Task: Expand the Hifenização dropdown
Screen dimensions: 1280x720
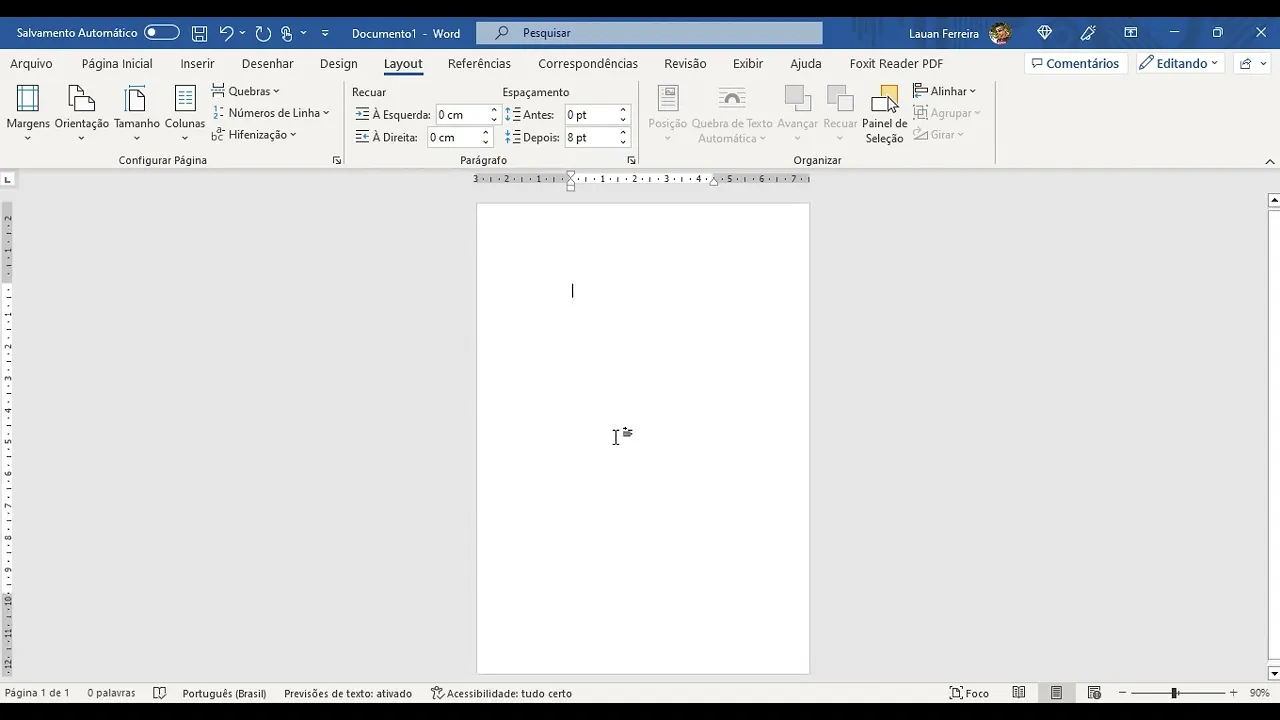Action: pyautogui.click(x=254, y=135)
